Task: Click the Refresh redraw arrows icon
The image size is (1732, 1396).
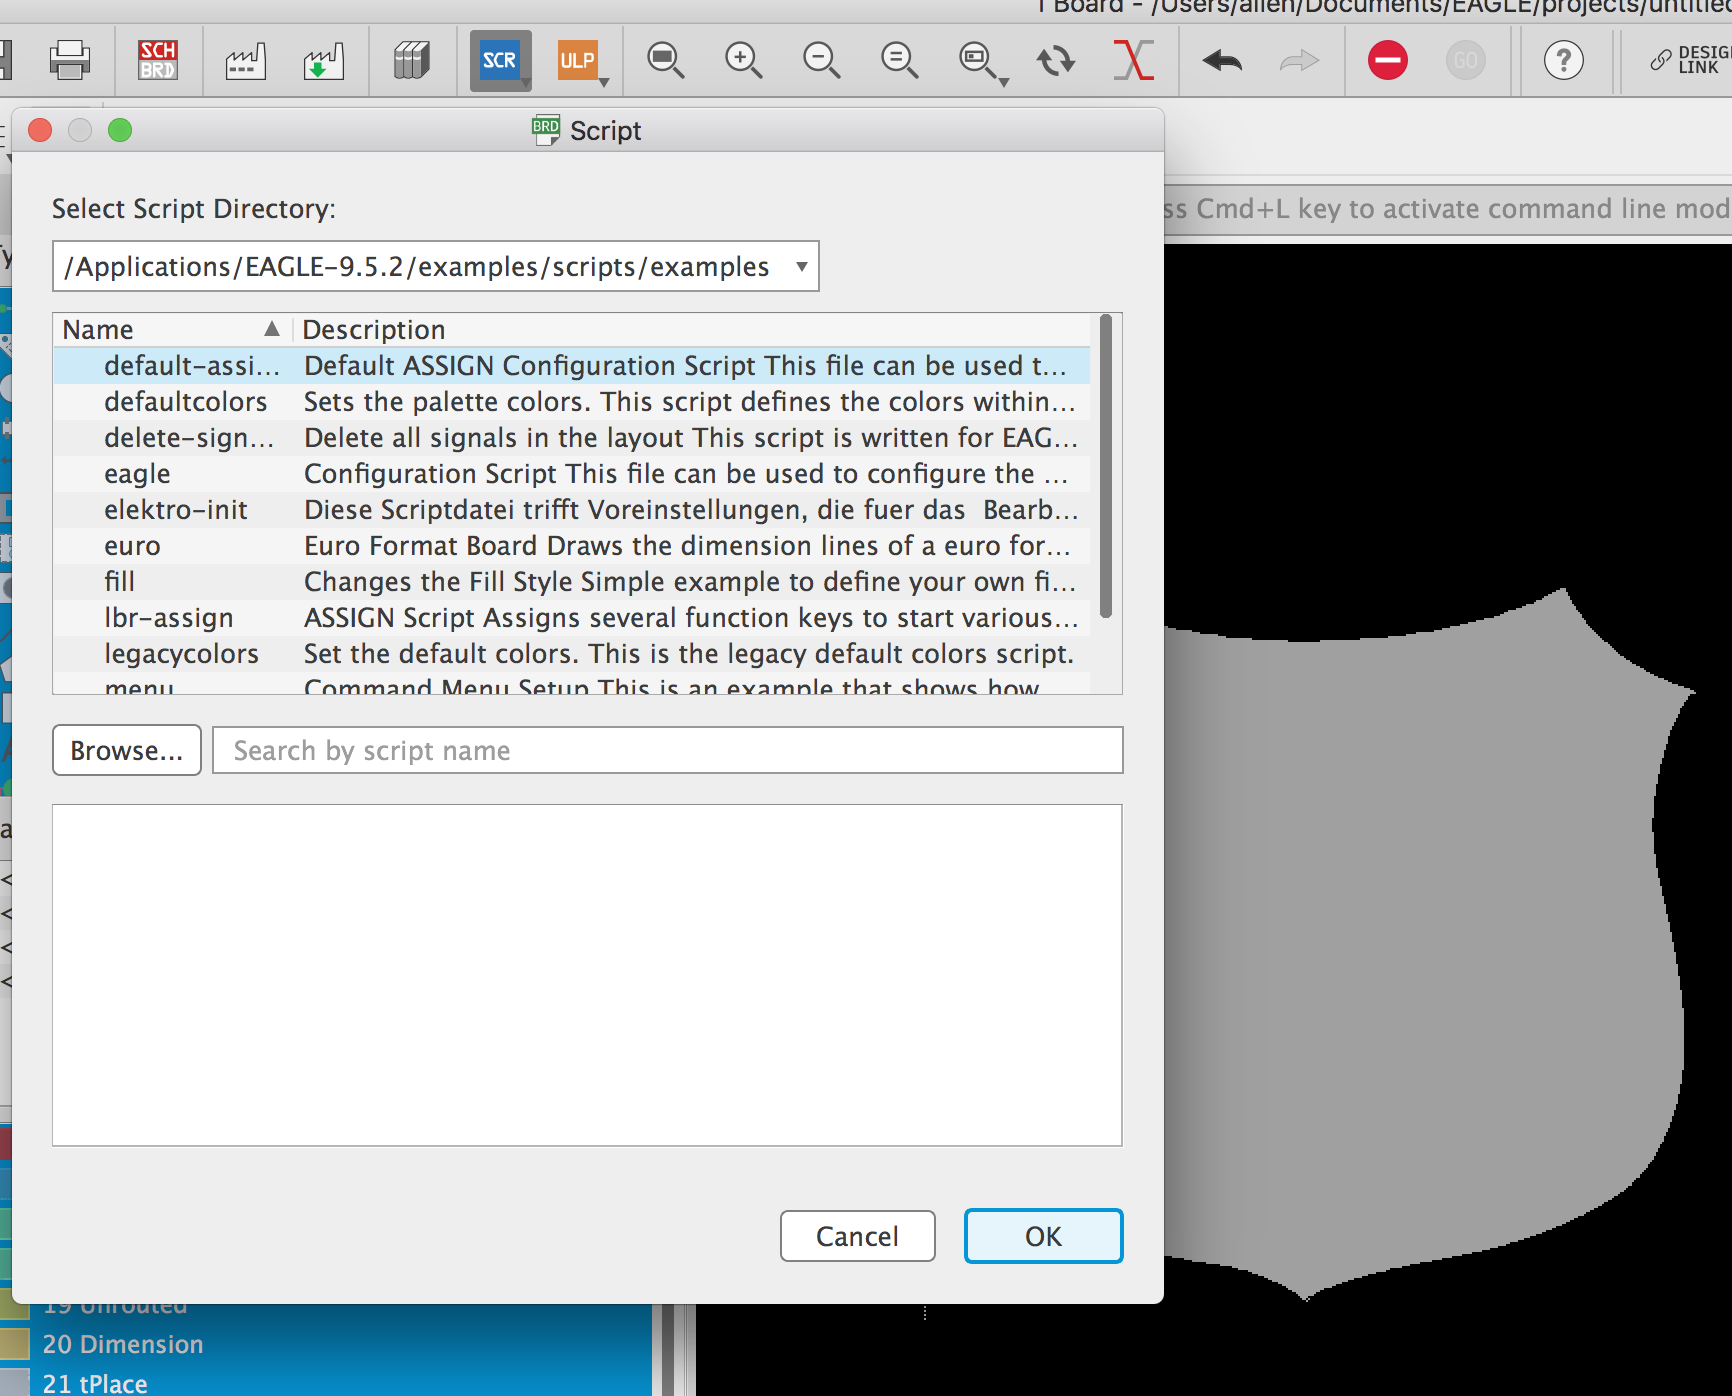Action: click(x=1056, y=60)
